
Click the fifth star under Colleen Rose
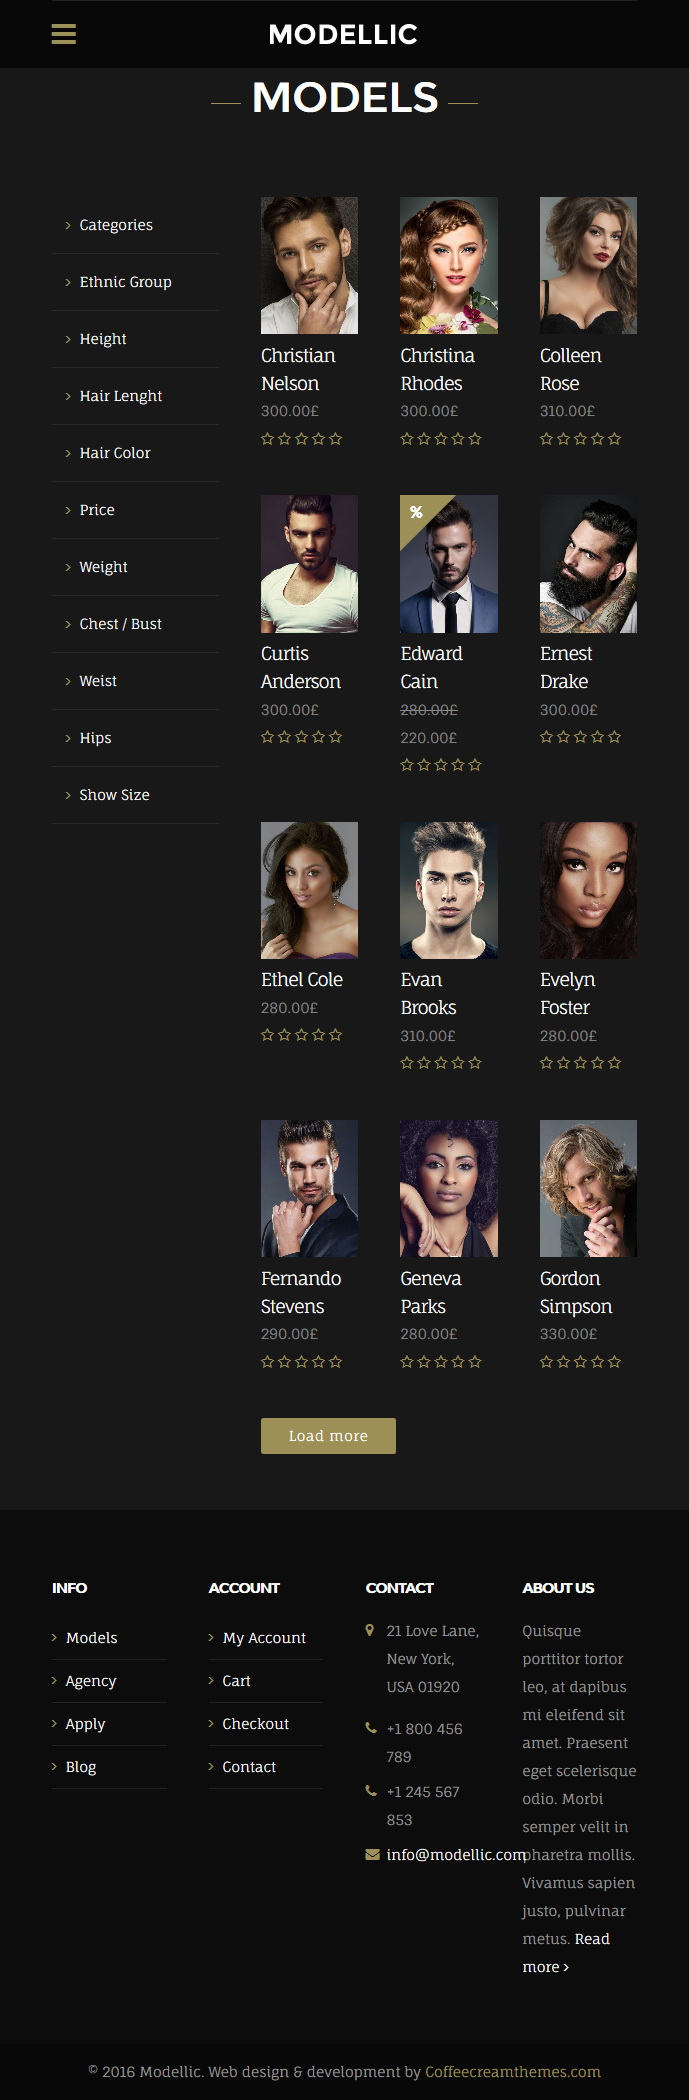(614, 438)
